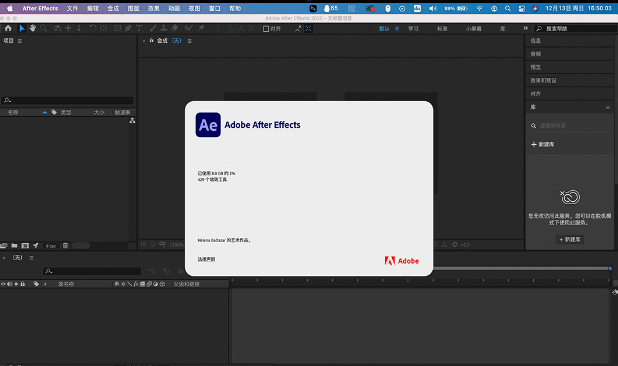Viewport: 618px width, 366px height.
Task: Toggle the shy switch column icon
Action: click(117, 284)
